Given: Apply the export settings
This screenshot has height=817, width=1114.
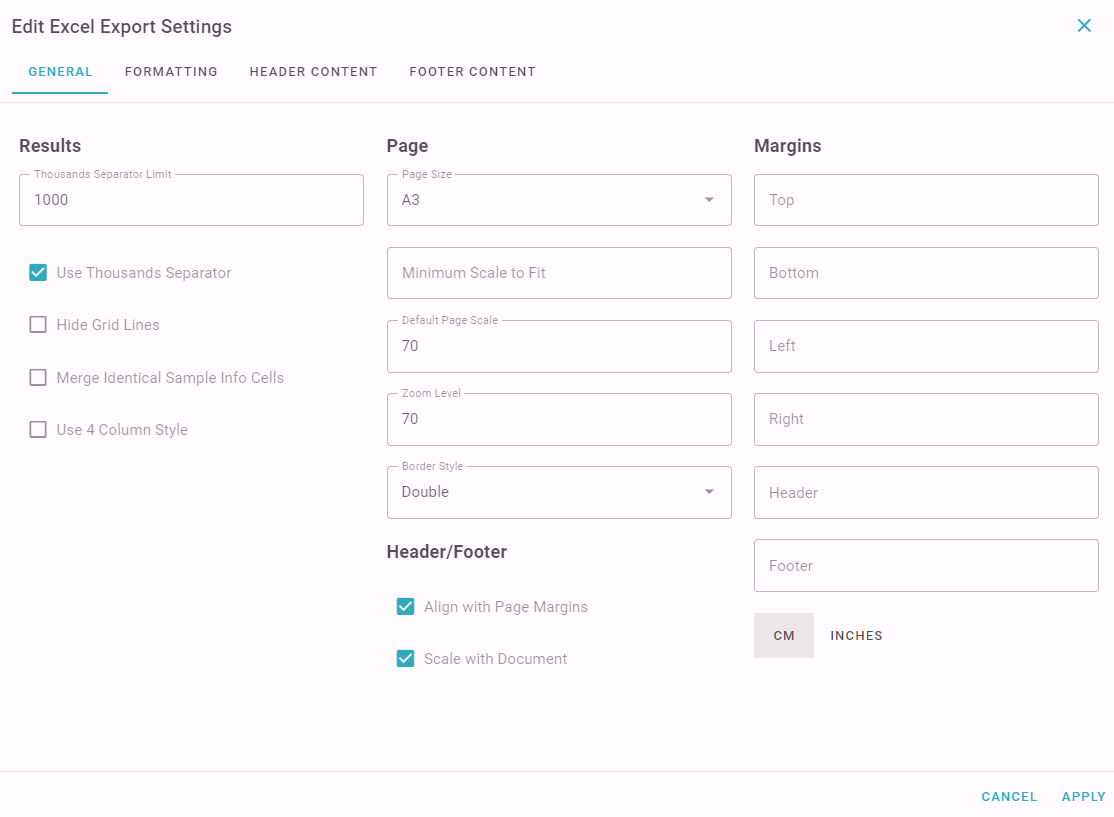Looking at the screenshot, I should pyautogui.click(x=1083, y=797).
